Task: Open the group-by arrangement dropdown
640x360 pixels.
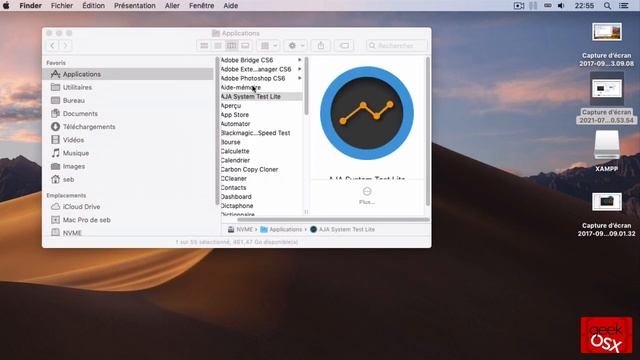Action: [269, 45]
